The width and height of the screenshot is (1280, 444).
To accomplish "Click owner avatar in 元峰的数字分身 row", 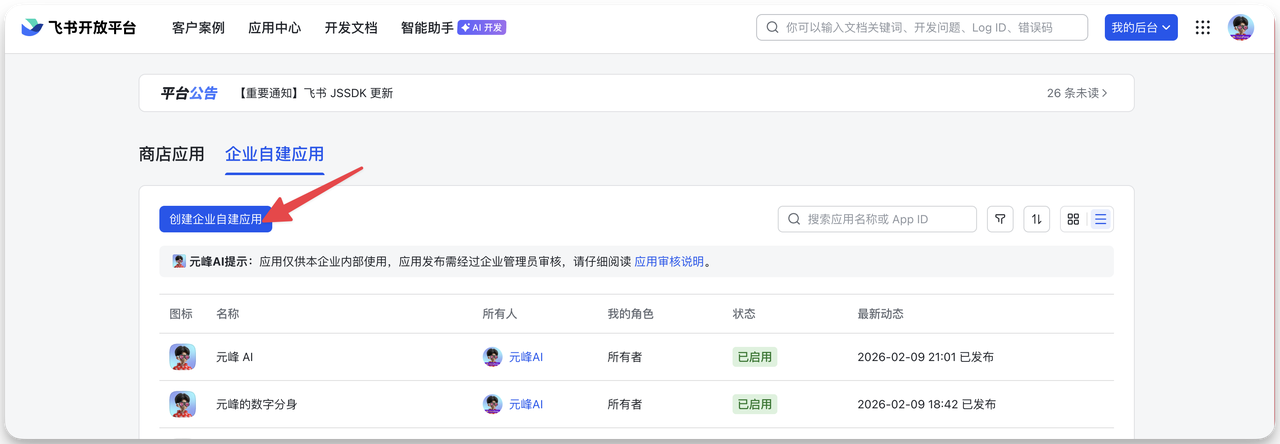I will click(x=492, y=405).
